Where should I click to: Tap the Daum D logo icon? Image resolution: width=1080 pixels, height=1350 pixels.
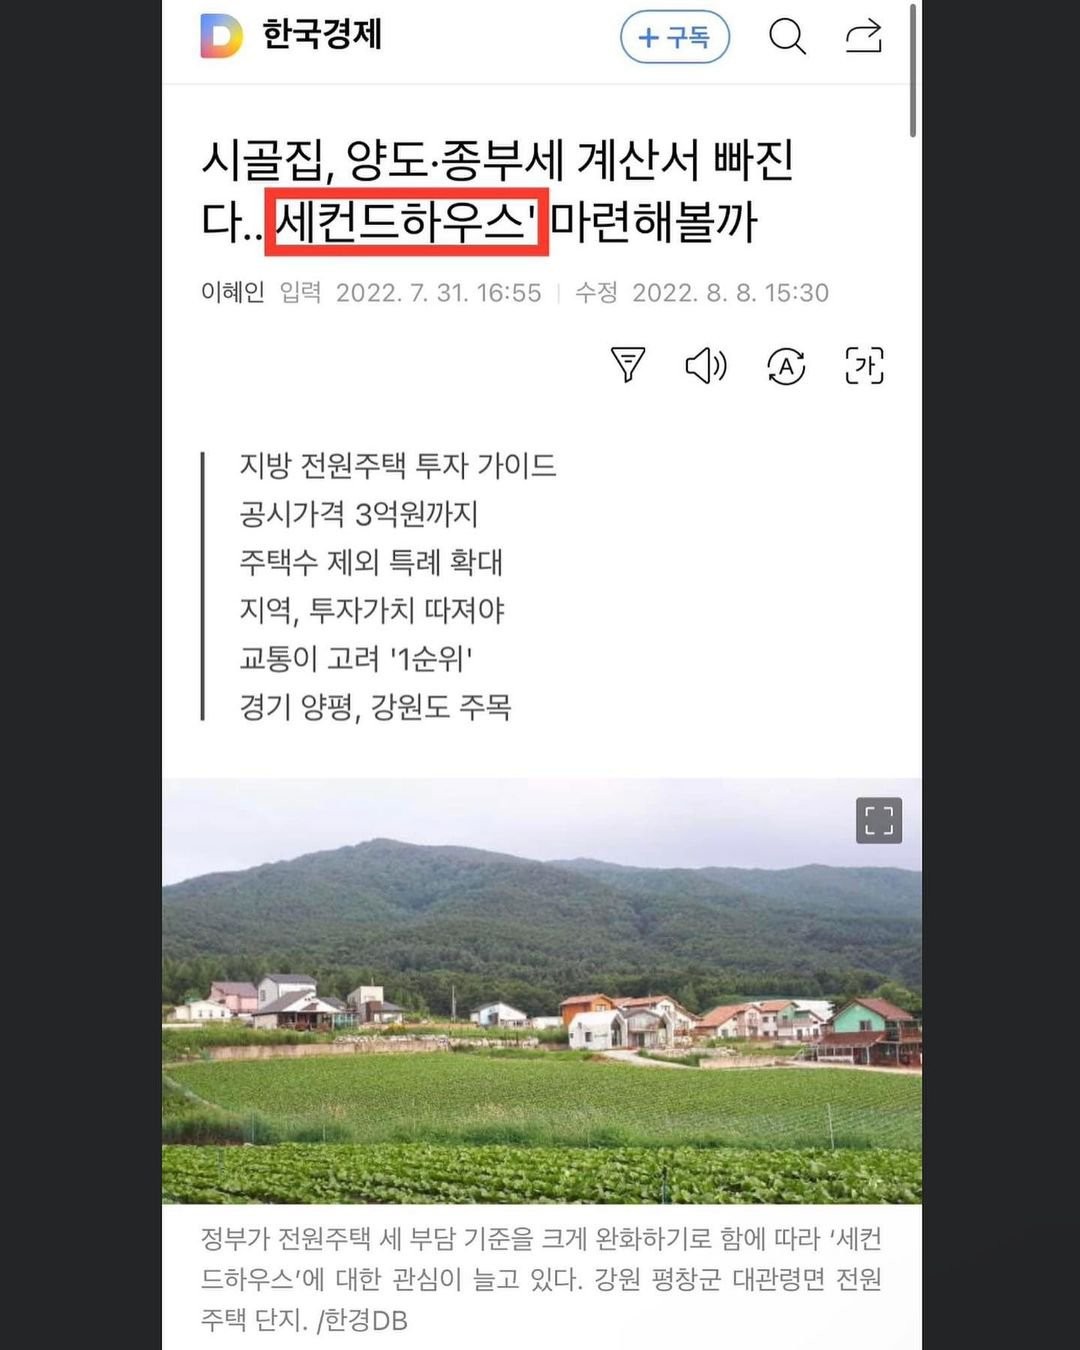[221, 36]
